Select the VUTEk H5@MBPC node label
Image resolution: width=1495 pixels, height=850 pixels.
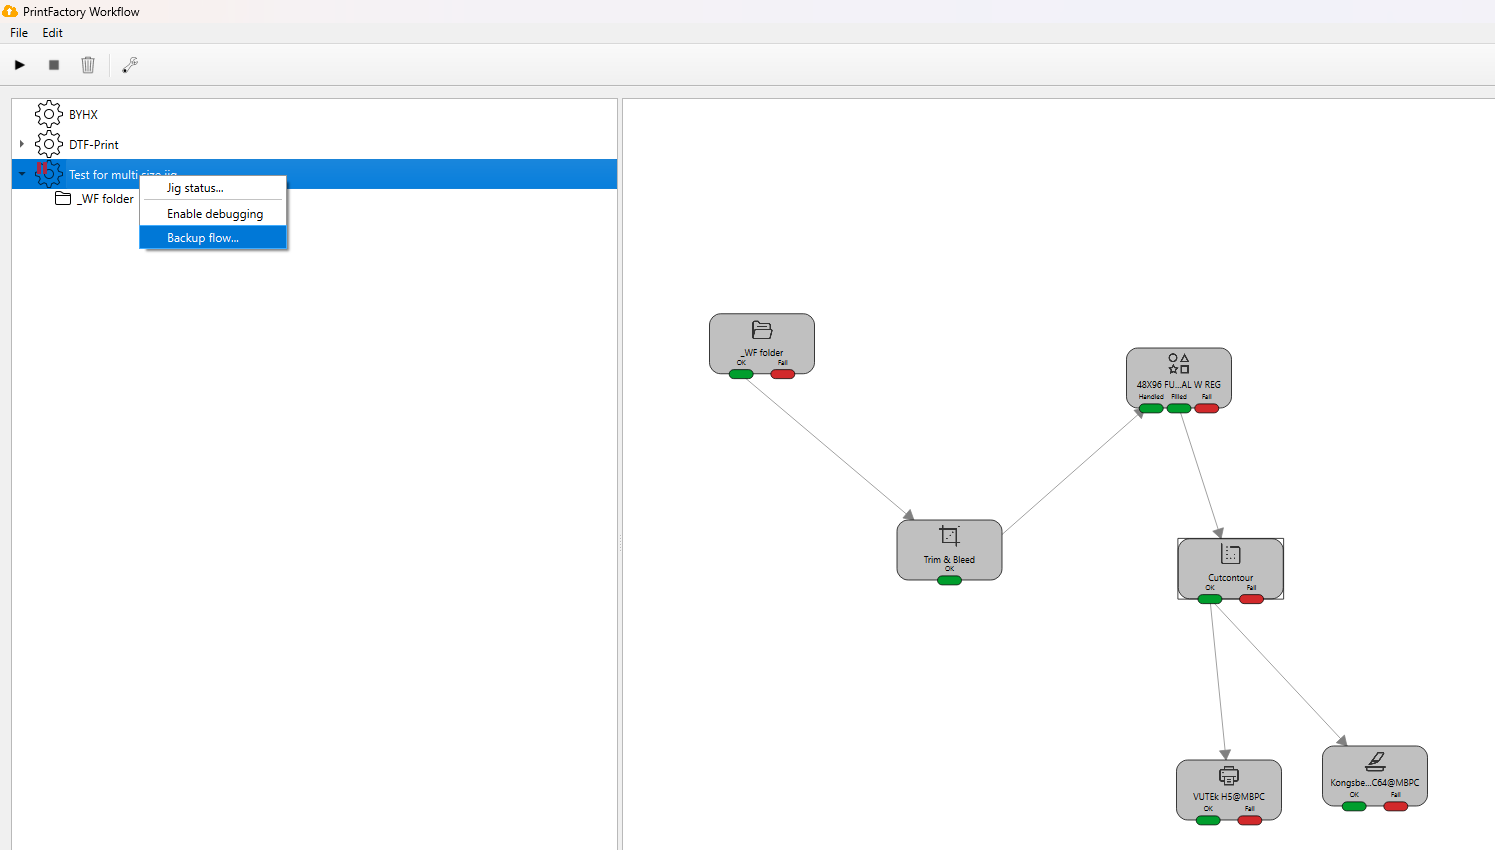click(1229, 797)
